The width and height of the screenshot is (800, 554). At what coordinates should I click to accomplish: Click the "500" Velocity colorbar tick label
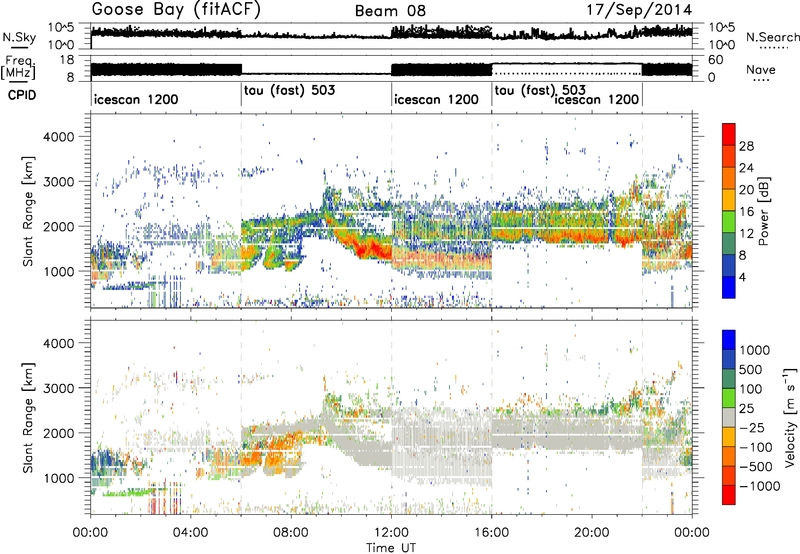pyautogui.click(x=751, y=369)
